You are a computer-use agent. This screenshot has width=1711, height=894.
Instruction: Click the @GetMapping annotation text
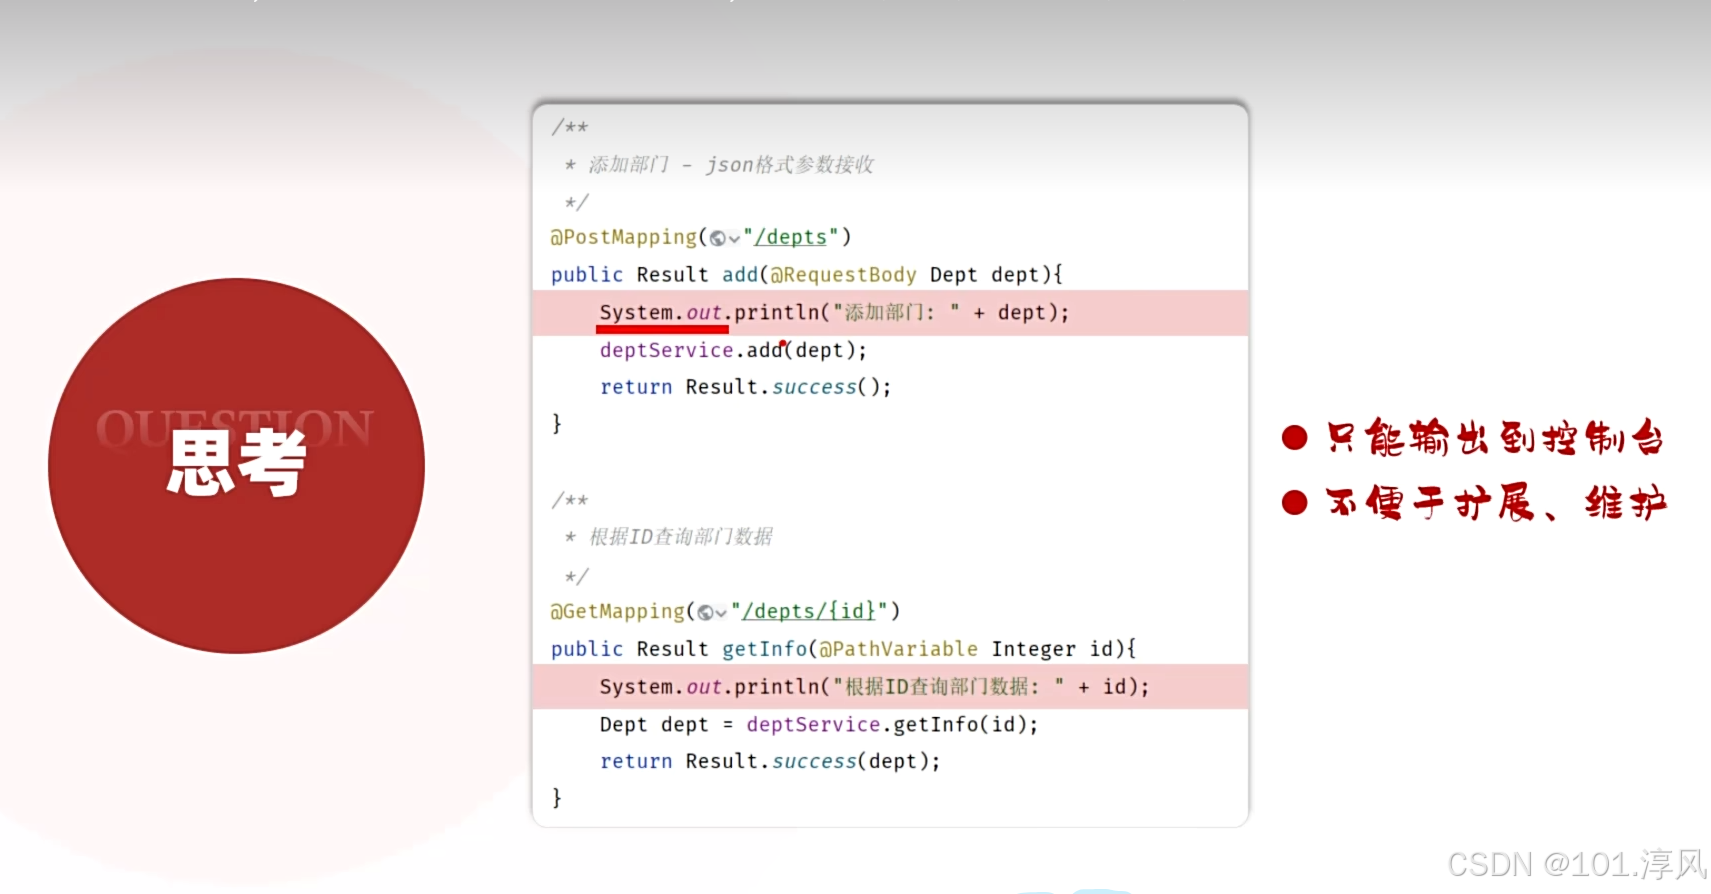(x=617, y=611)
